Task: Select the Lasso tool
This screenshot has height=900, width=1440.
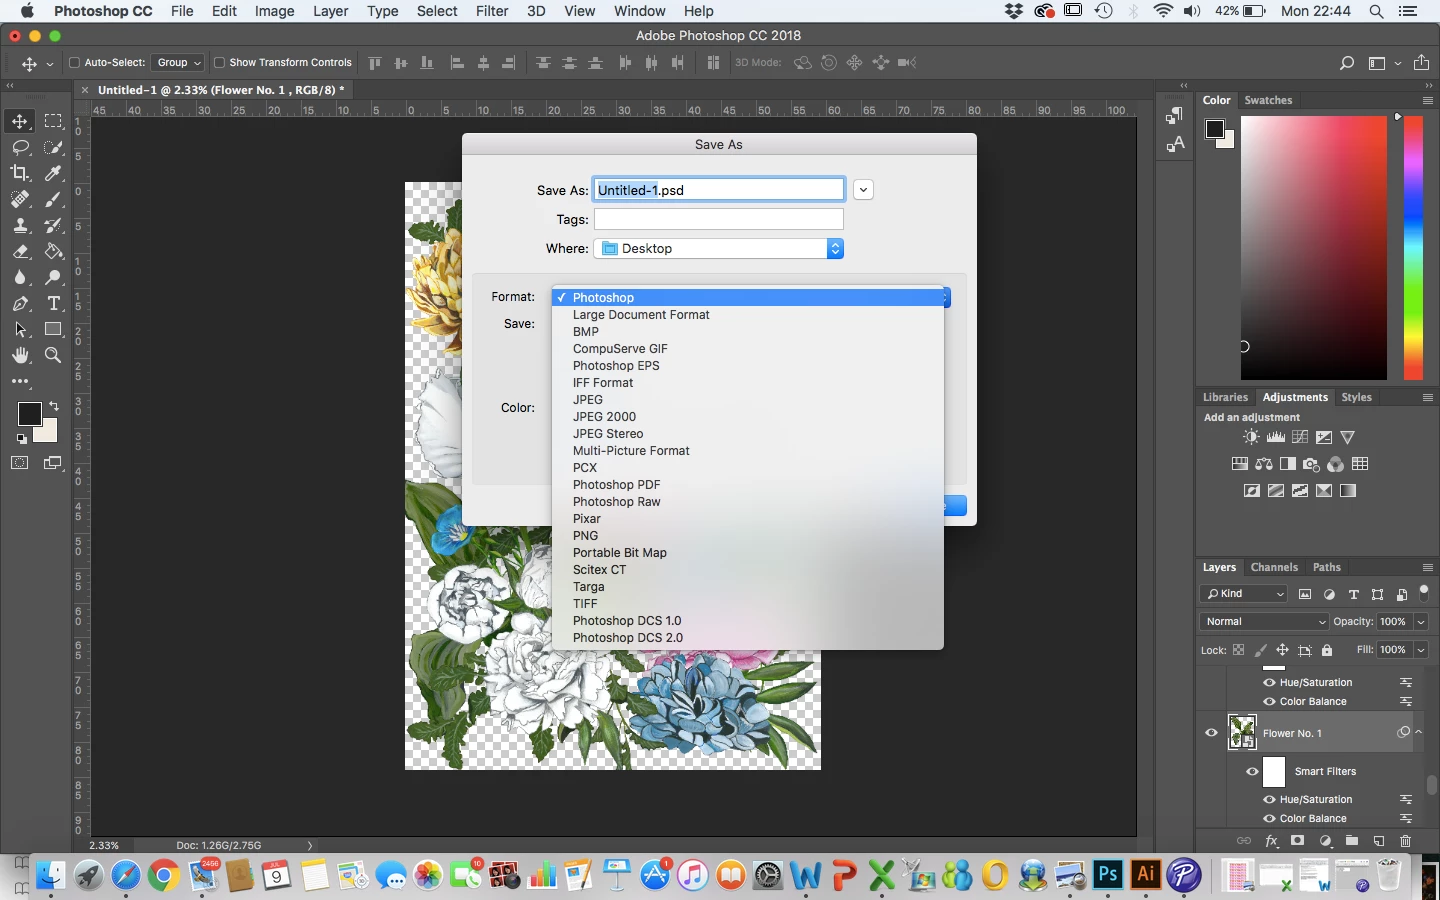Action: tap(20, 148)
